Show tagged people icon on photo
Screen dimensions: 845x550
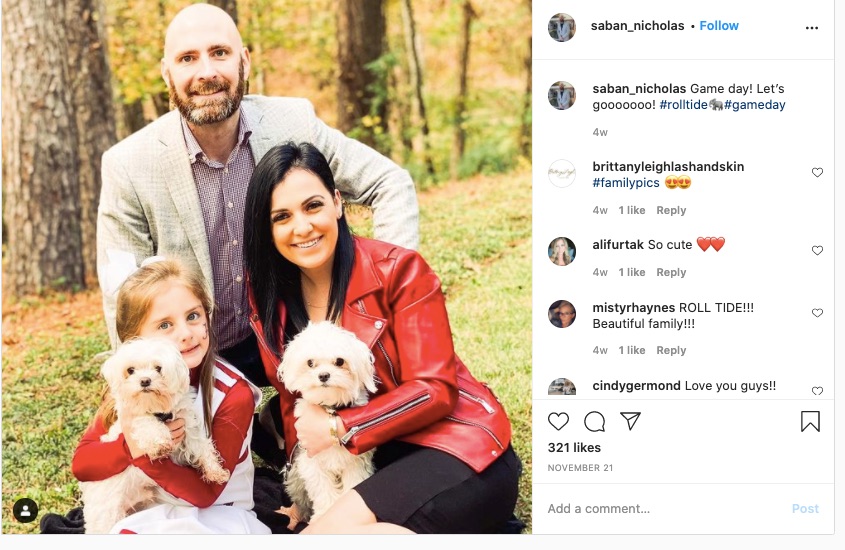pyautogui.click(x=25, y=510)
